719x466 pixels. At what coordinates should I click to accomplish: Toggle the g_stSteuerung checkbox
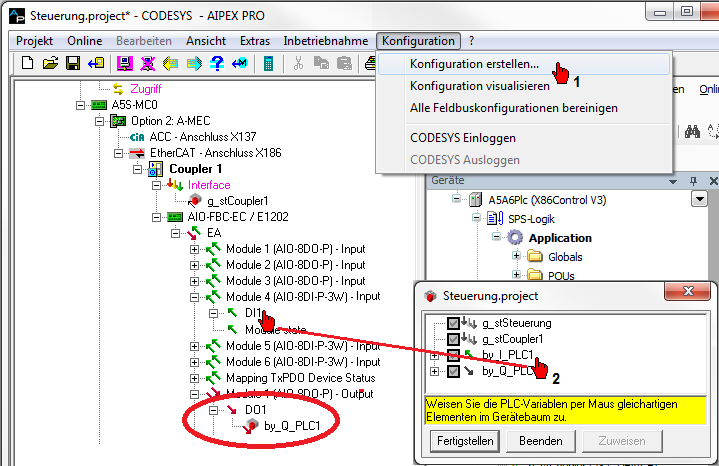(453, 323)
